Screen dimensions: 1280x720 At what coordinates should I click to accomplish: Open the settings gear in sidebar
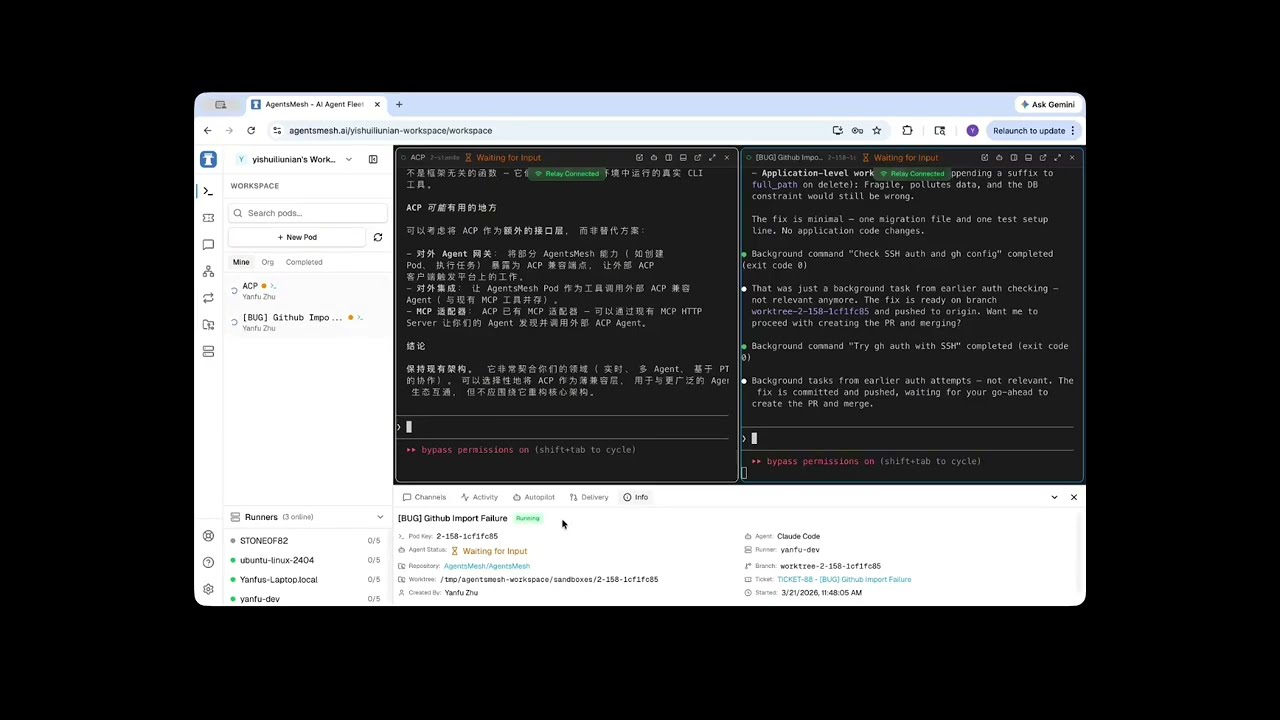coord(208,589)
